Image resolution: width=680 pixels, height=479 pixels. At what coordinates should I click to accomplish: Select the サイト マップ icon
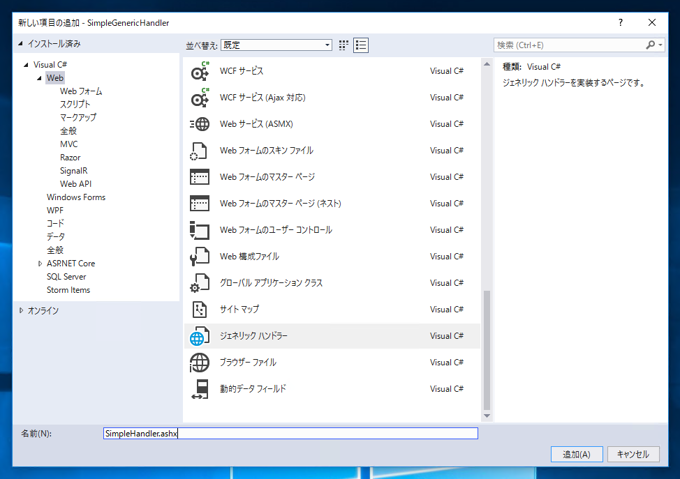(x=199, y=310)
